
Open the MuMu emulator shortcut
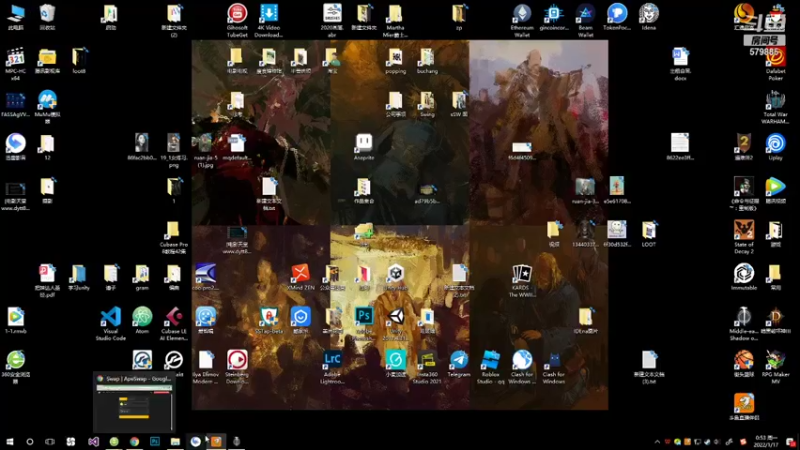pos(47,107)
